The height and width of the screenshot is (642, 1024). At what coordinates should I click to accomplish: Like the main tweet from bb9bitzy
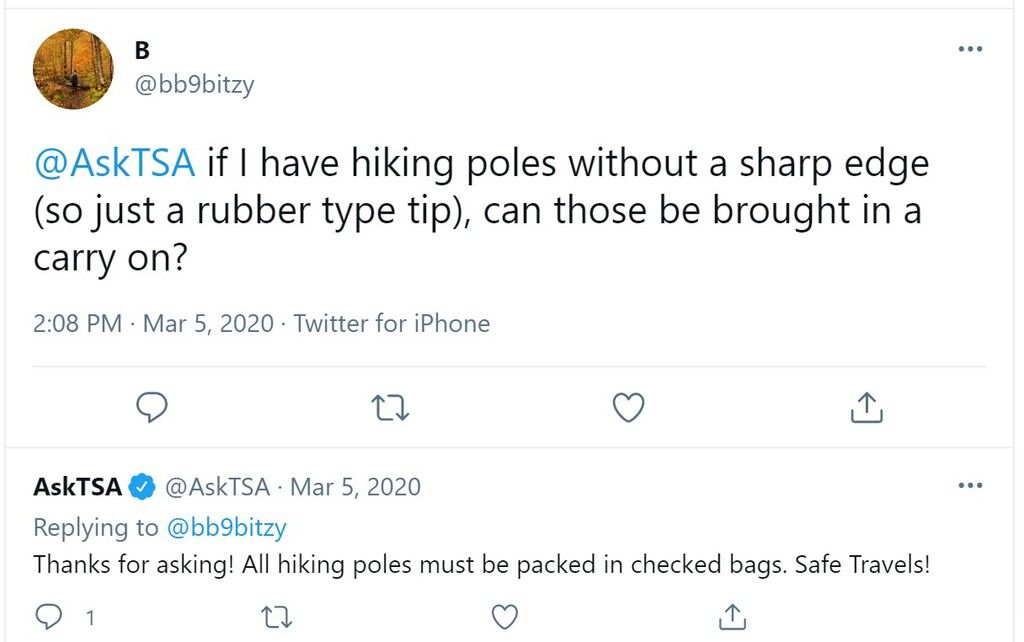click(628, 408)
